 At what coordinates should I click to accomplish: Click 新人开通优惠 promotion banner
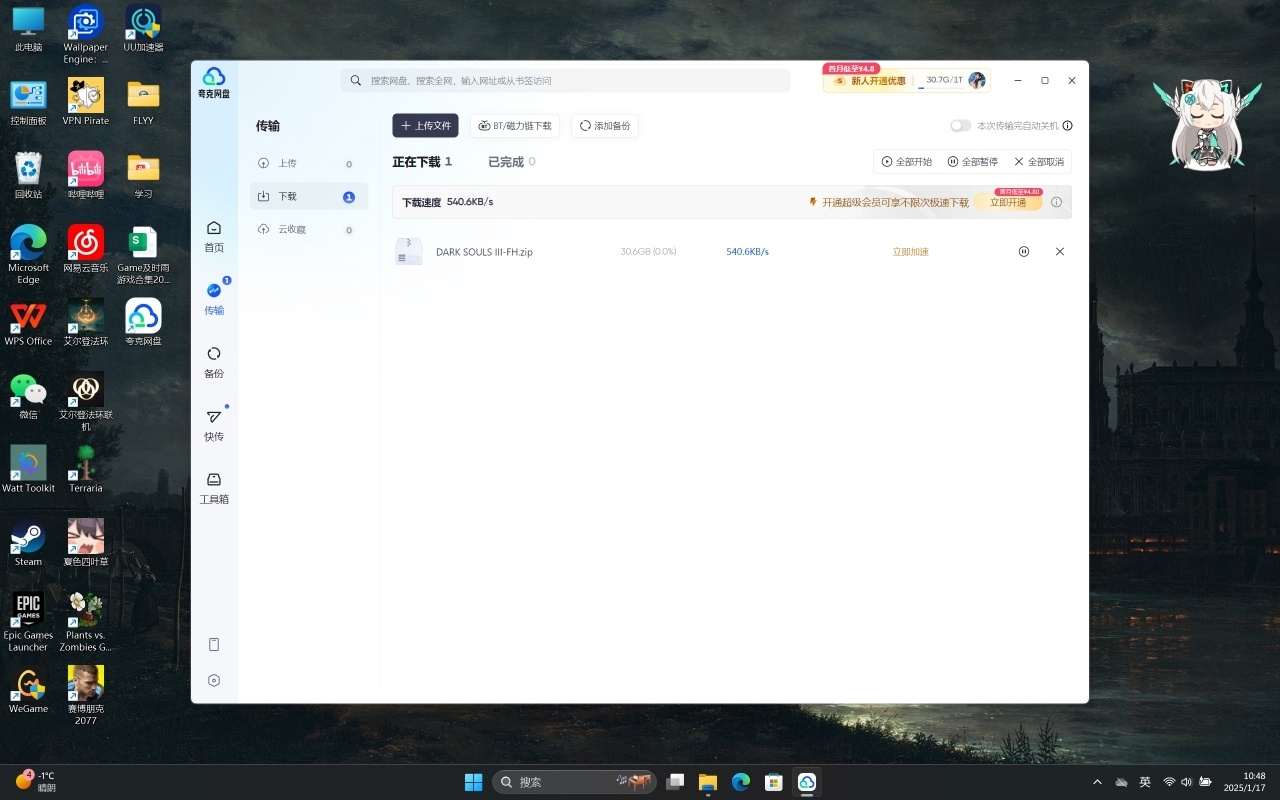click(x=870, y=81)
